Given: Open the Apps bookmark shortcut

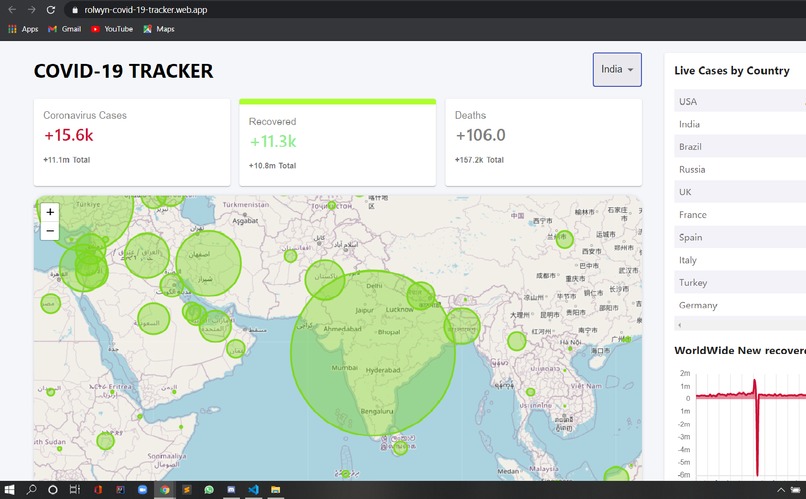Looking at the screenshot, I should click(23, 29).
